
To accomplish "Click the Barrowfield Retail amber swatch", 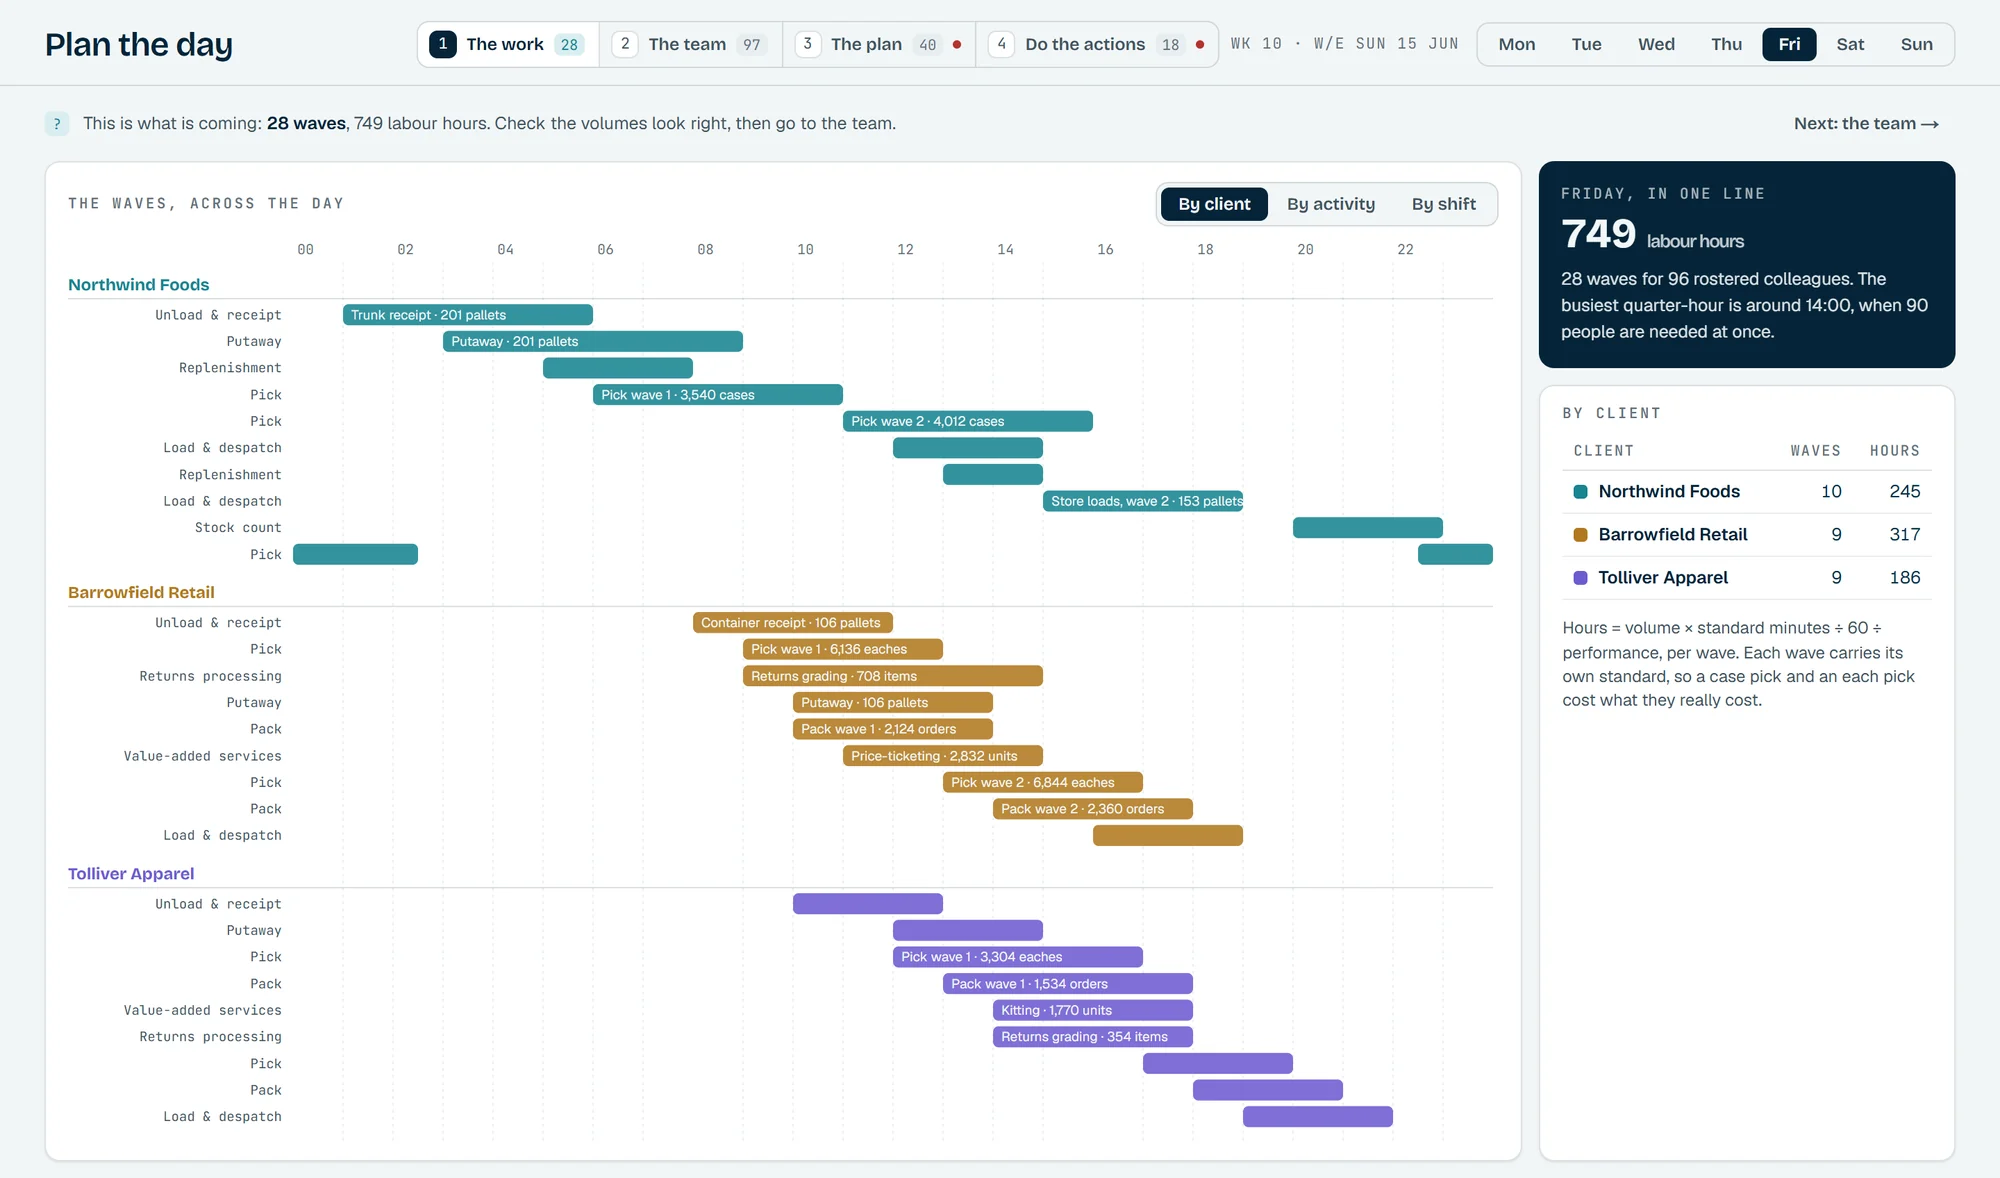I will coord(1581,535).
